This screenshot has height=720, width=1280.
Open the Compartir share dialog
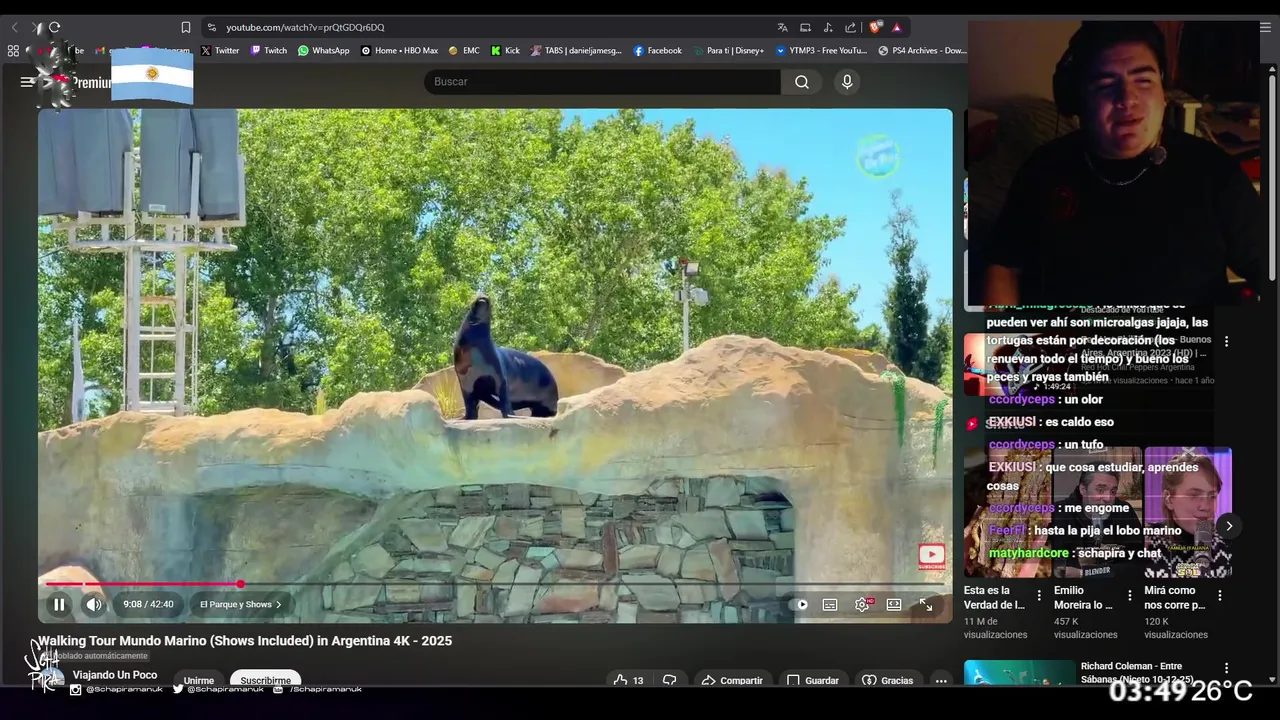[x=732, y=680]
